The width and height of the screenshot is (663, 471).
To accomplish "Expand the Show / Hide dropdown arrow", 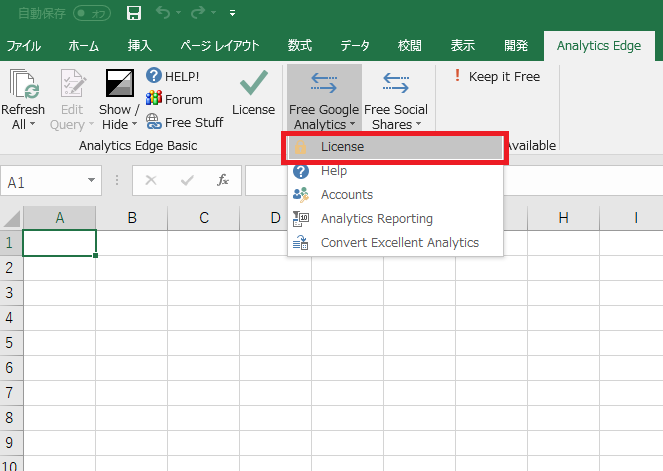I will [x=134, y=124].
